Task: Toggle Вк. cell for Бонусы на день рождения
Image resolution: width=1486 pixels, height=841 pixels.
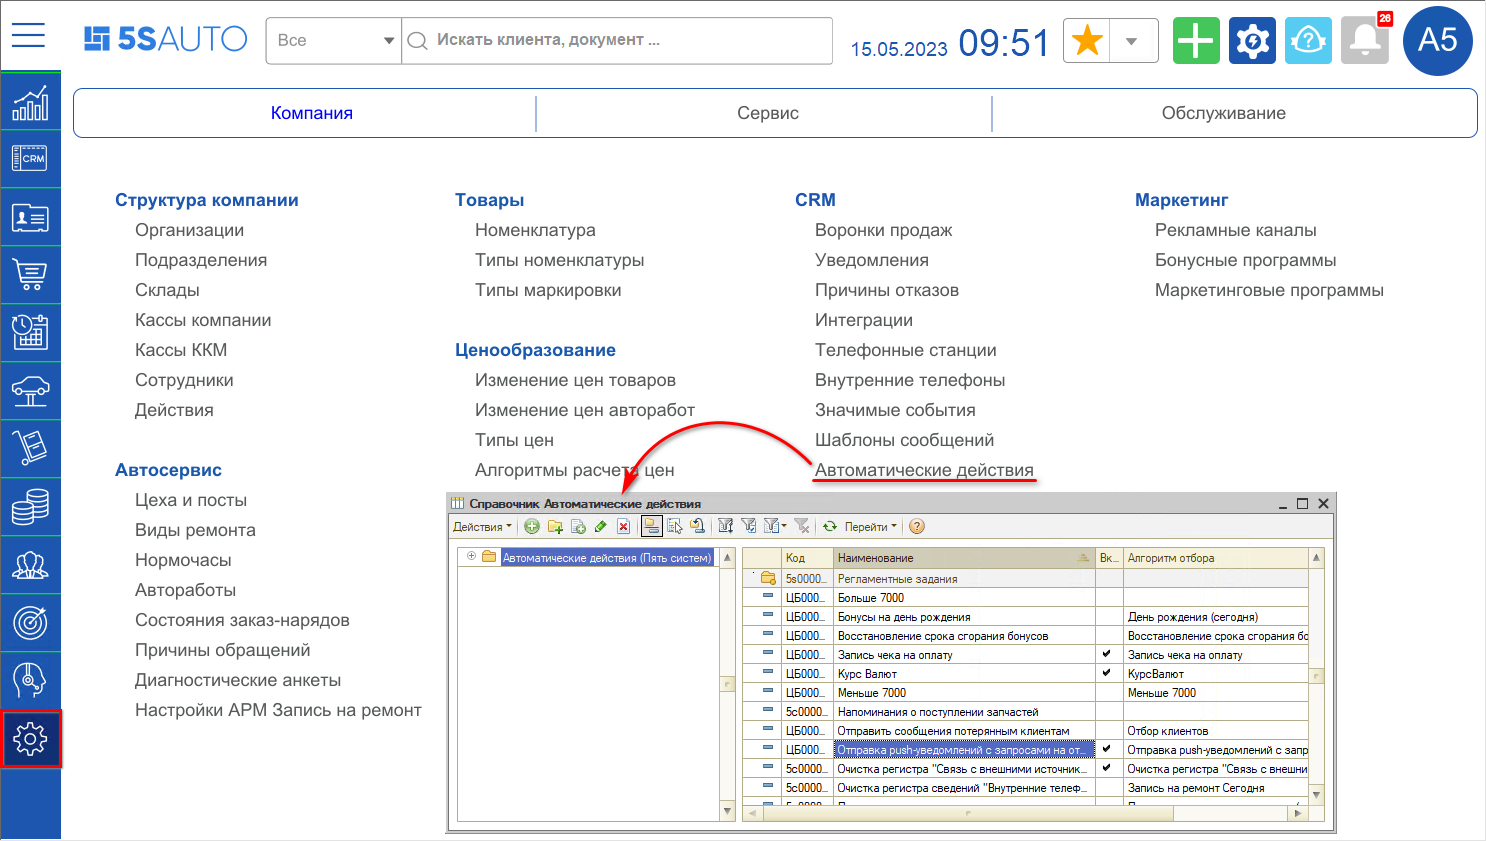Action: click(1110, 616)
